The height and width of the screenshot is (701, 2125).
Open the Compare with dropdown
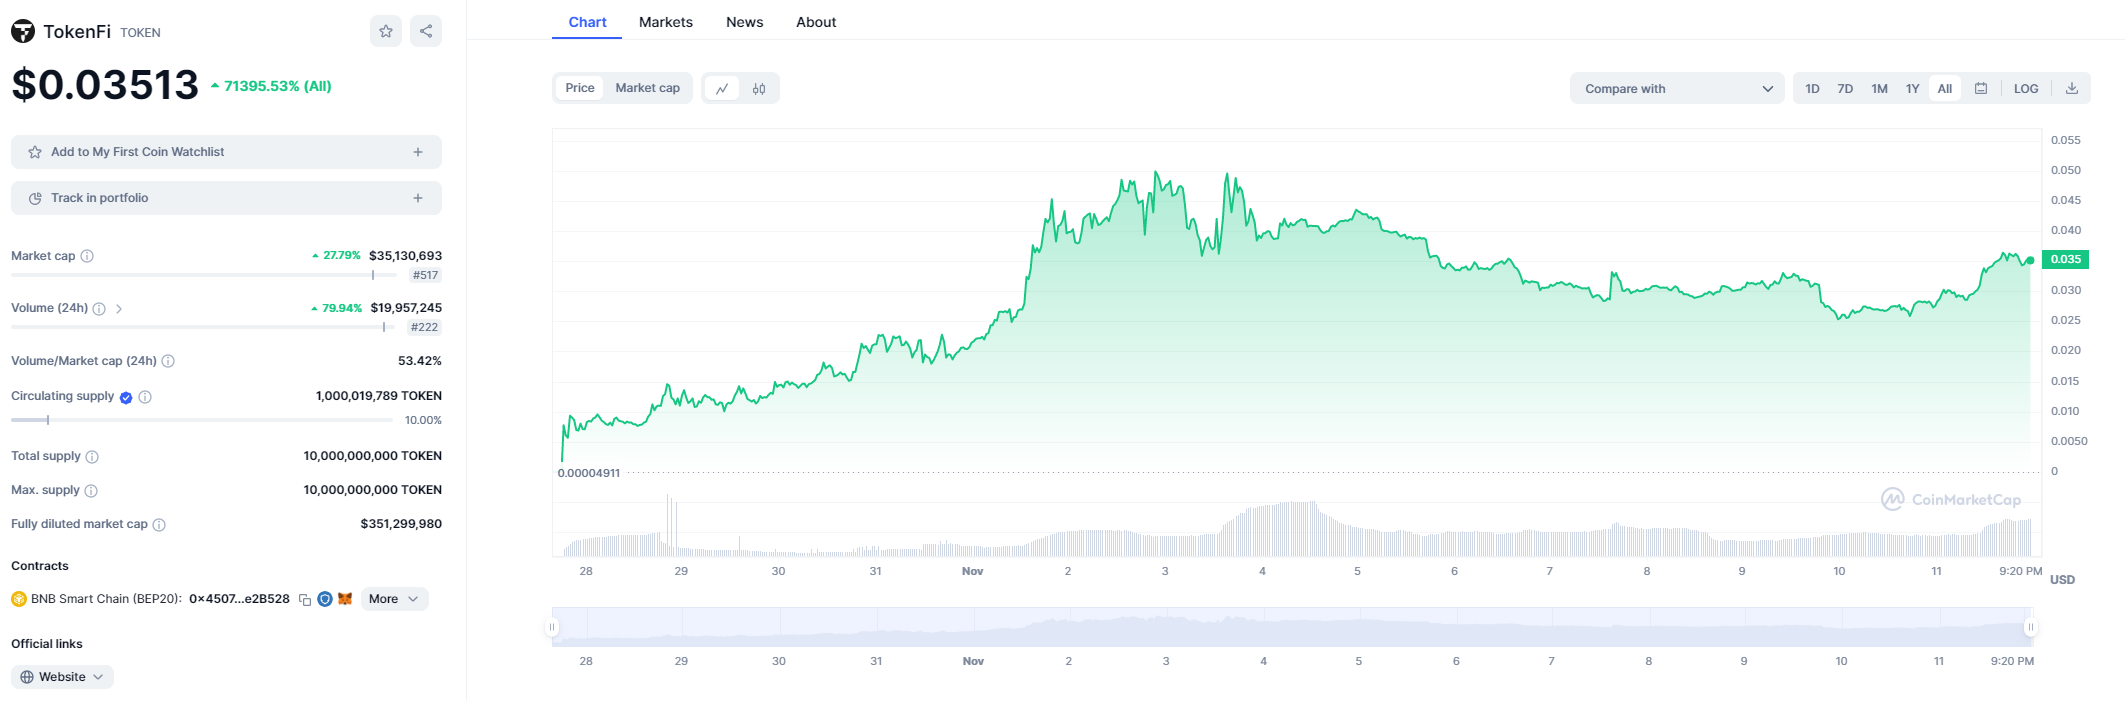coord(1677,89)
